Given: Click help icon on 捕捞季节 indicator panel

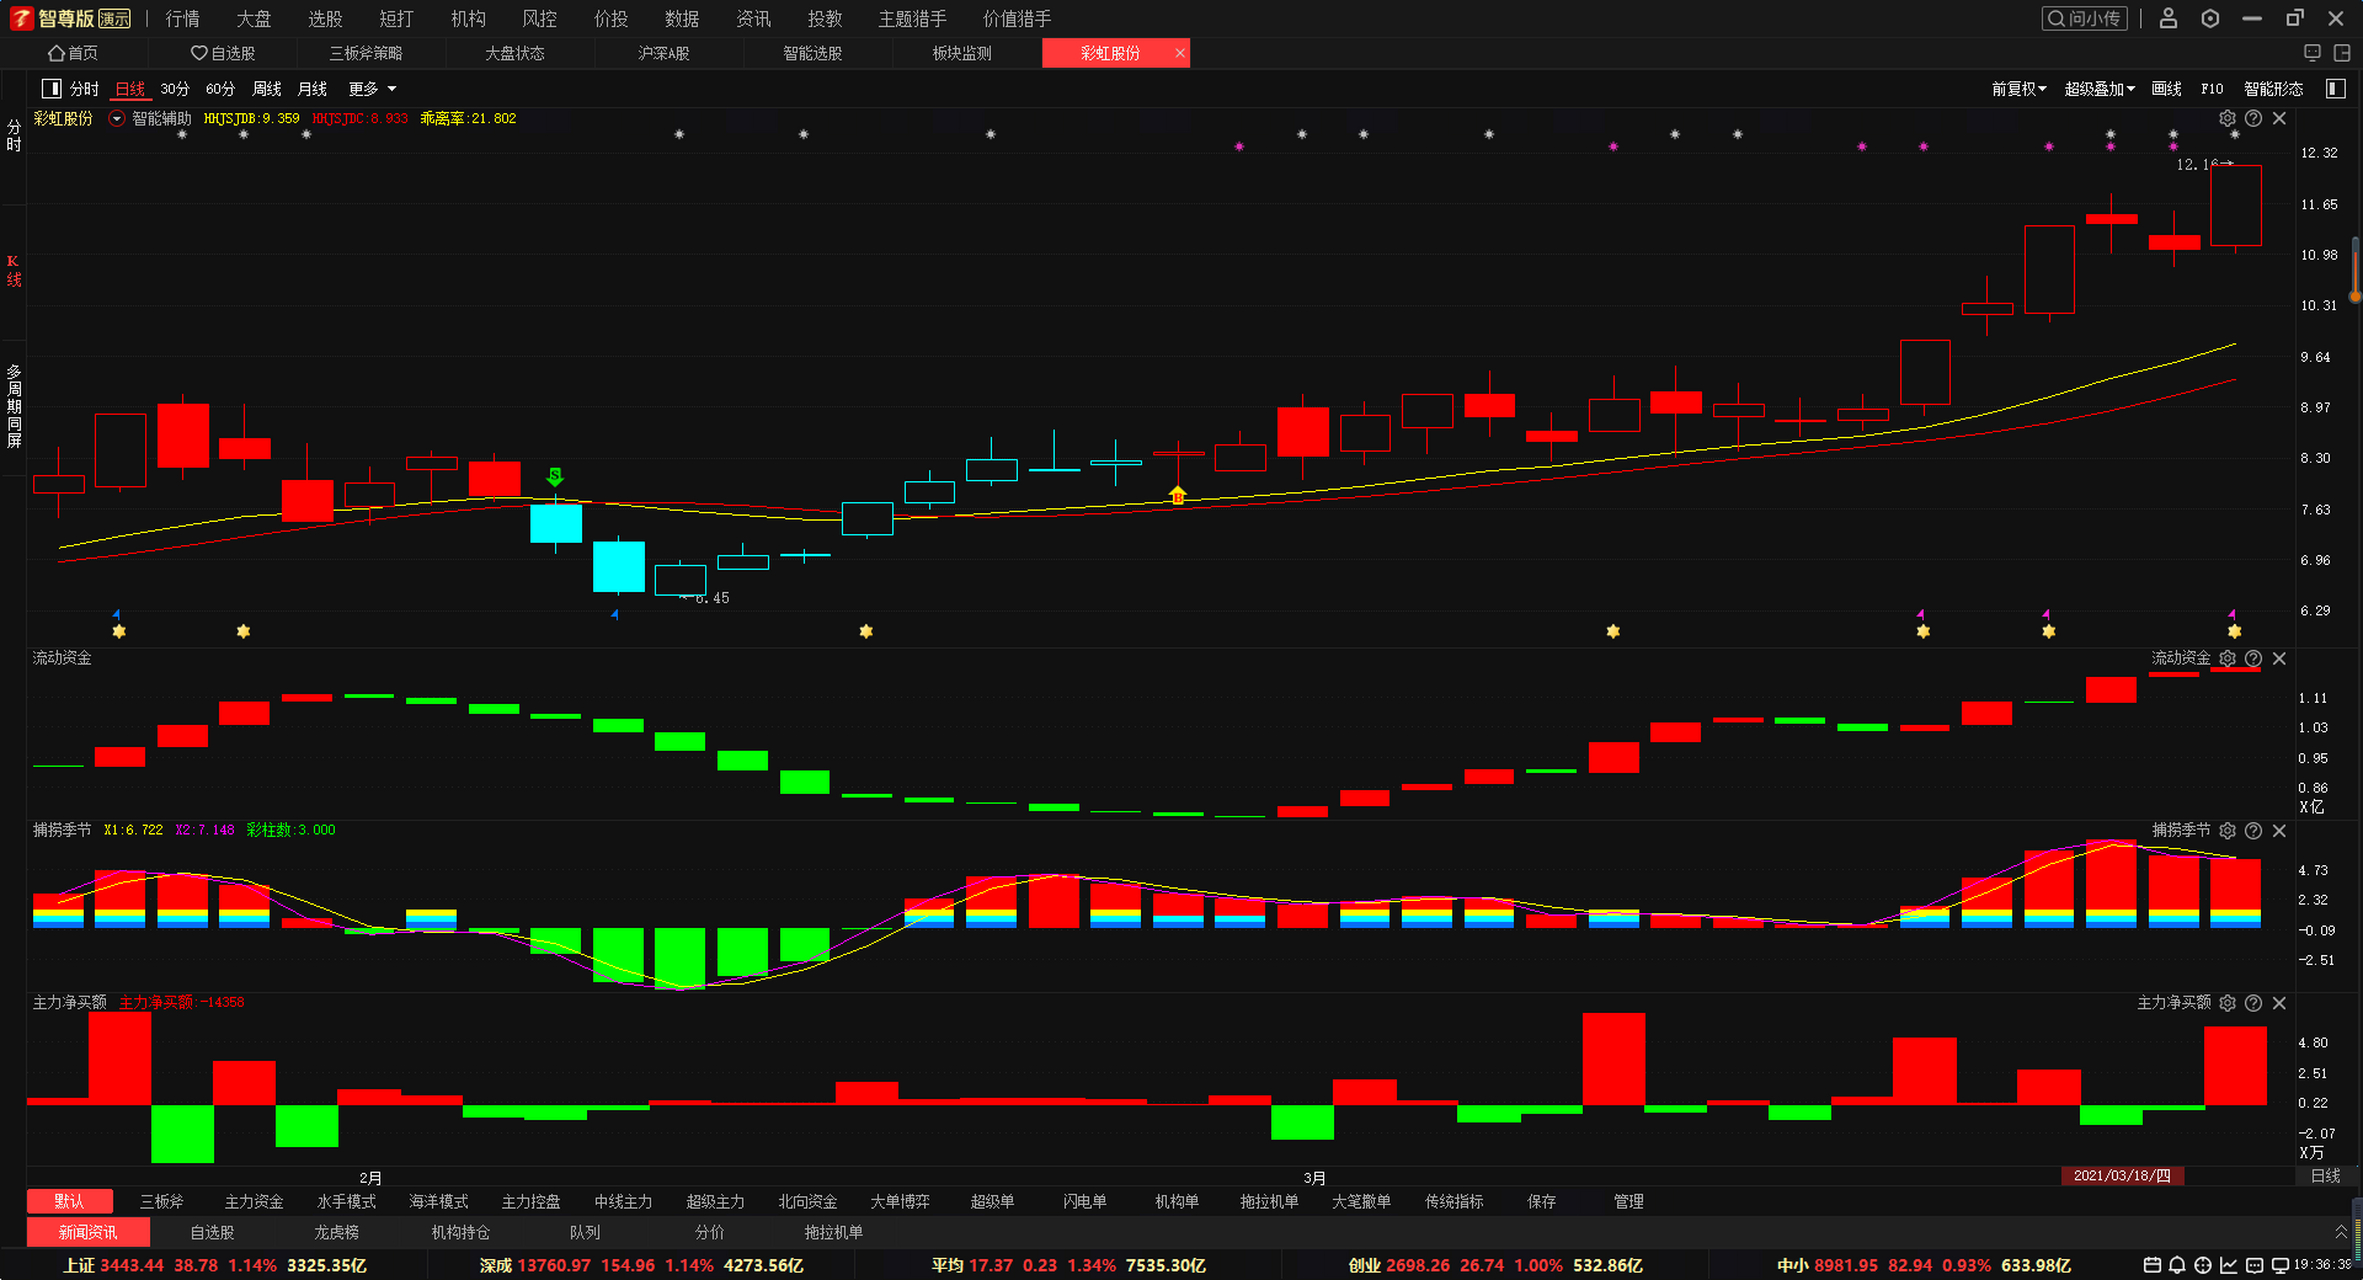Looking at the screenshot, I should point(2253,830).
